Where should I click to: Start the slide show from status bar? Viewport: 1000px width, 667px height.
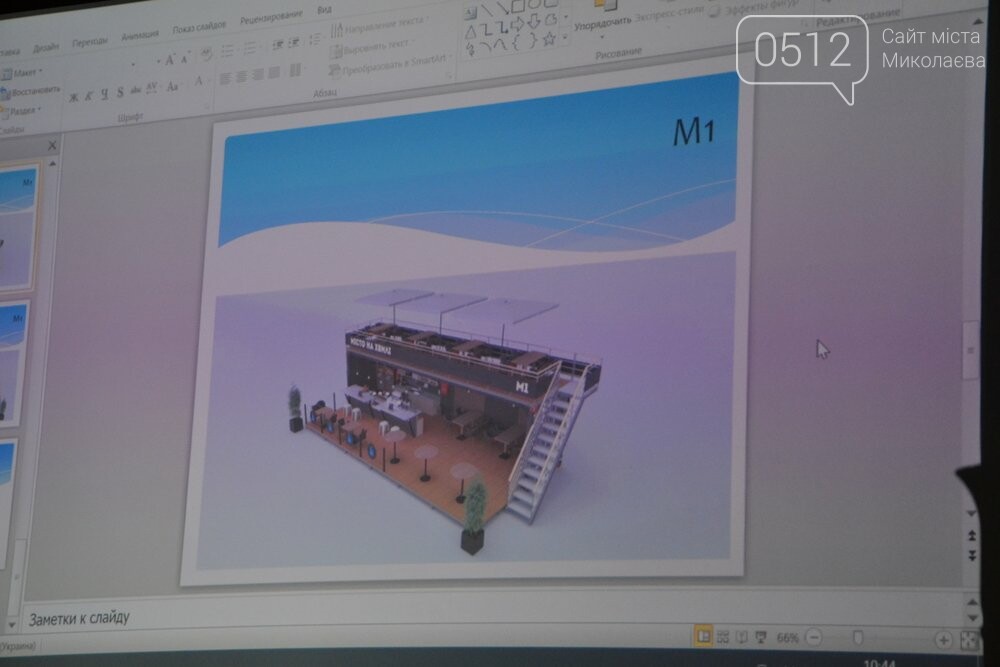[x=761, y=636]
